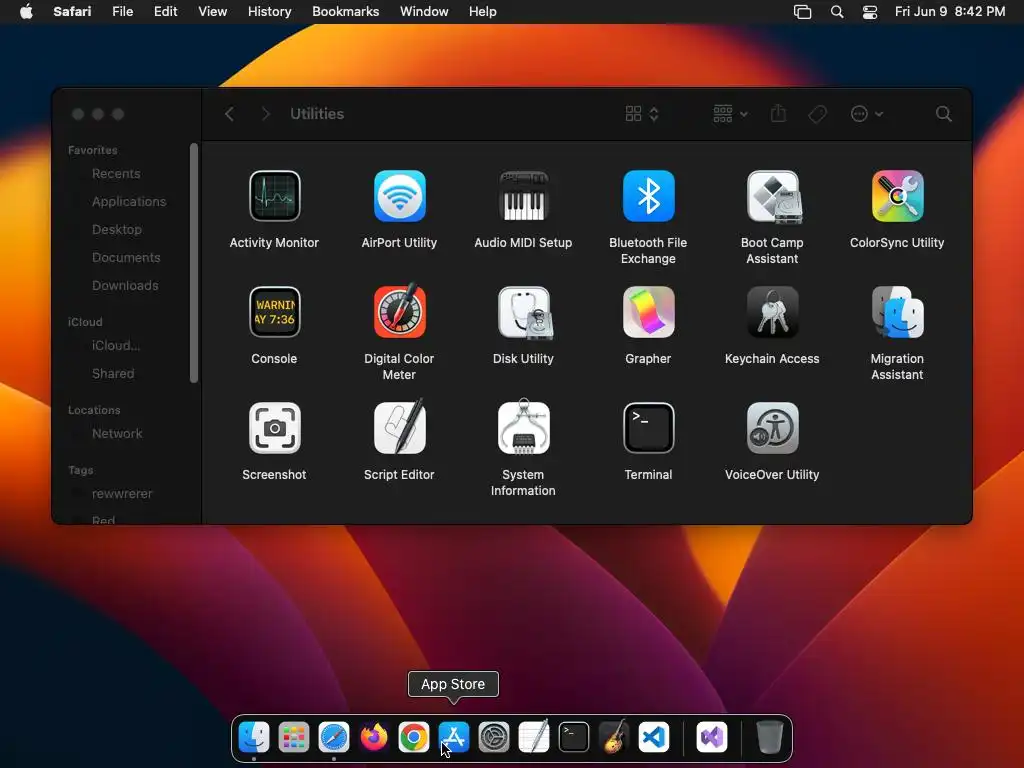Image resolution: width=1024 pixels, height=768 pixels.
Task: Select Script Editor icon
Action: coord(399,426)
